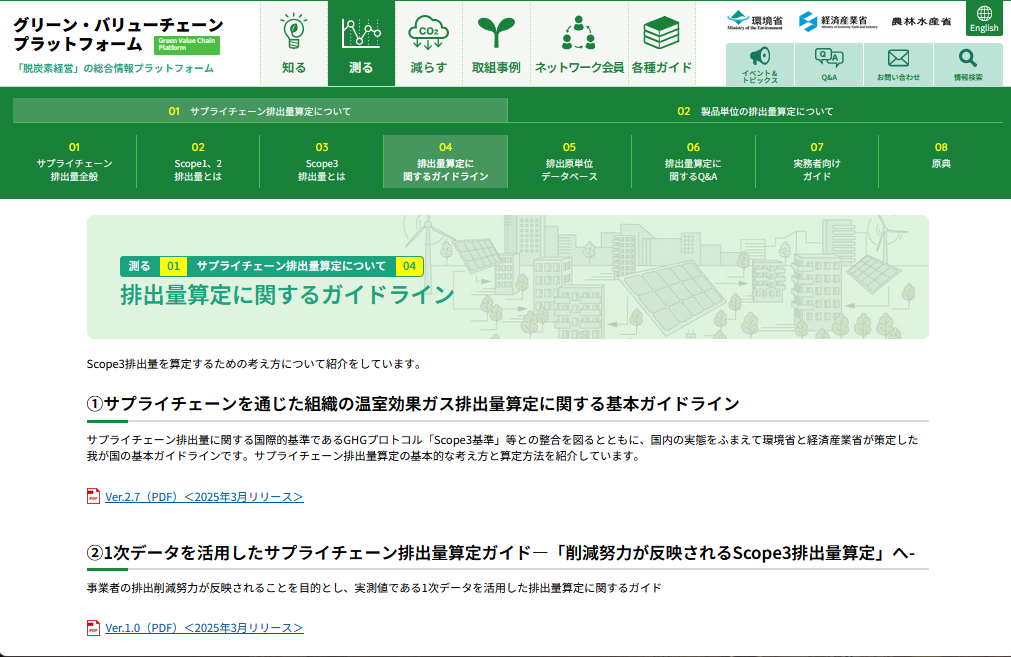Switch to 製品単位の排出量算定について tab

point(755,111)
